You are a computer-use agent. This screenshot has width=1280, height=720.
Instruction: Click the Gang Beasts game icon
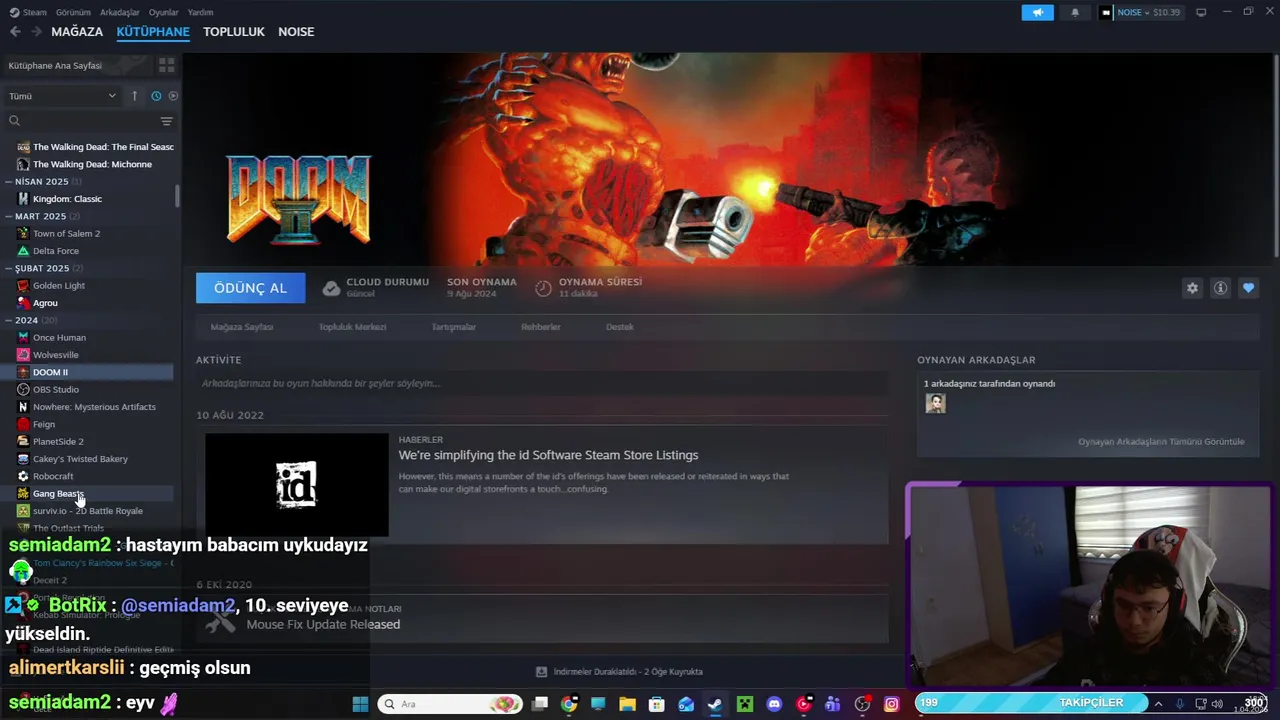coord(23,494)
